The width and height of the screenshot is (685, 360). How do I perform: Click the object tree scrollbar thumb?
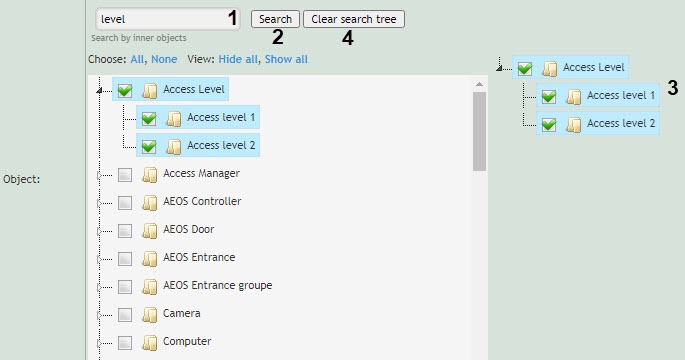click(x=479, y=131)
